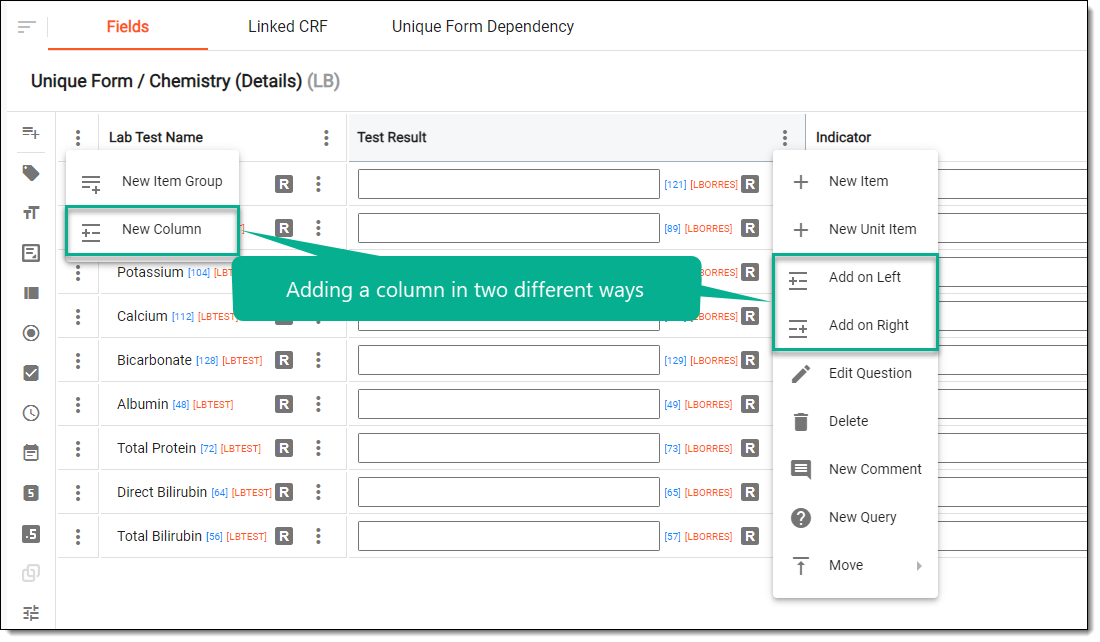Screen dimensions: 1100x642
Task: Choose New Query menu entry
Action: pyautogui.click(x=855, y=517)
